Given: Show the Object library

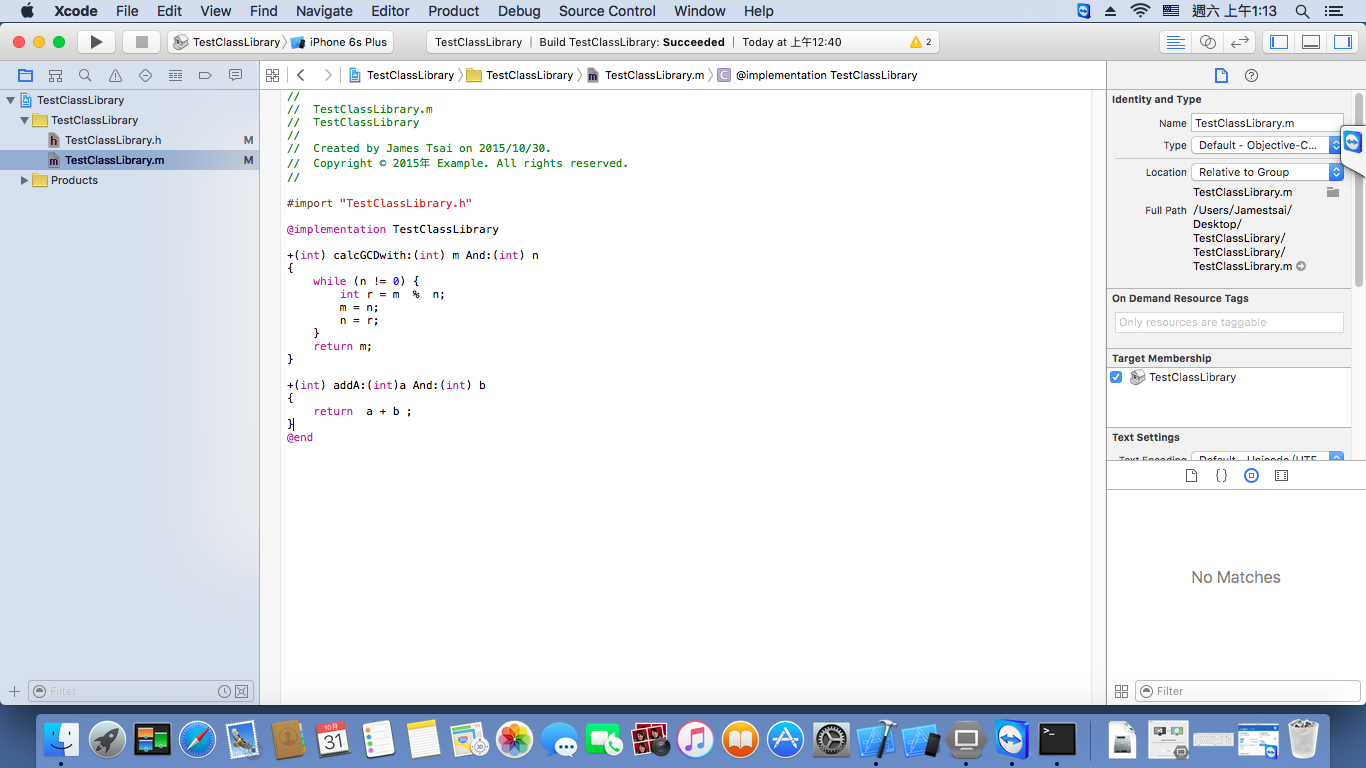Looking at the screenshot, I should 1251,476.
